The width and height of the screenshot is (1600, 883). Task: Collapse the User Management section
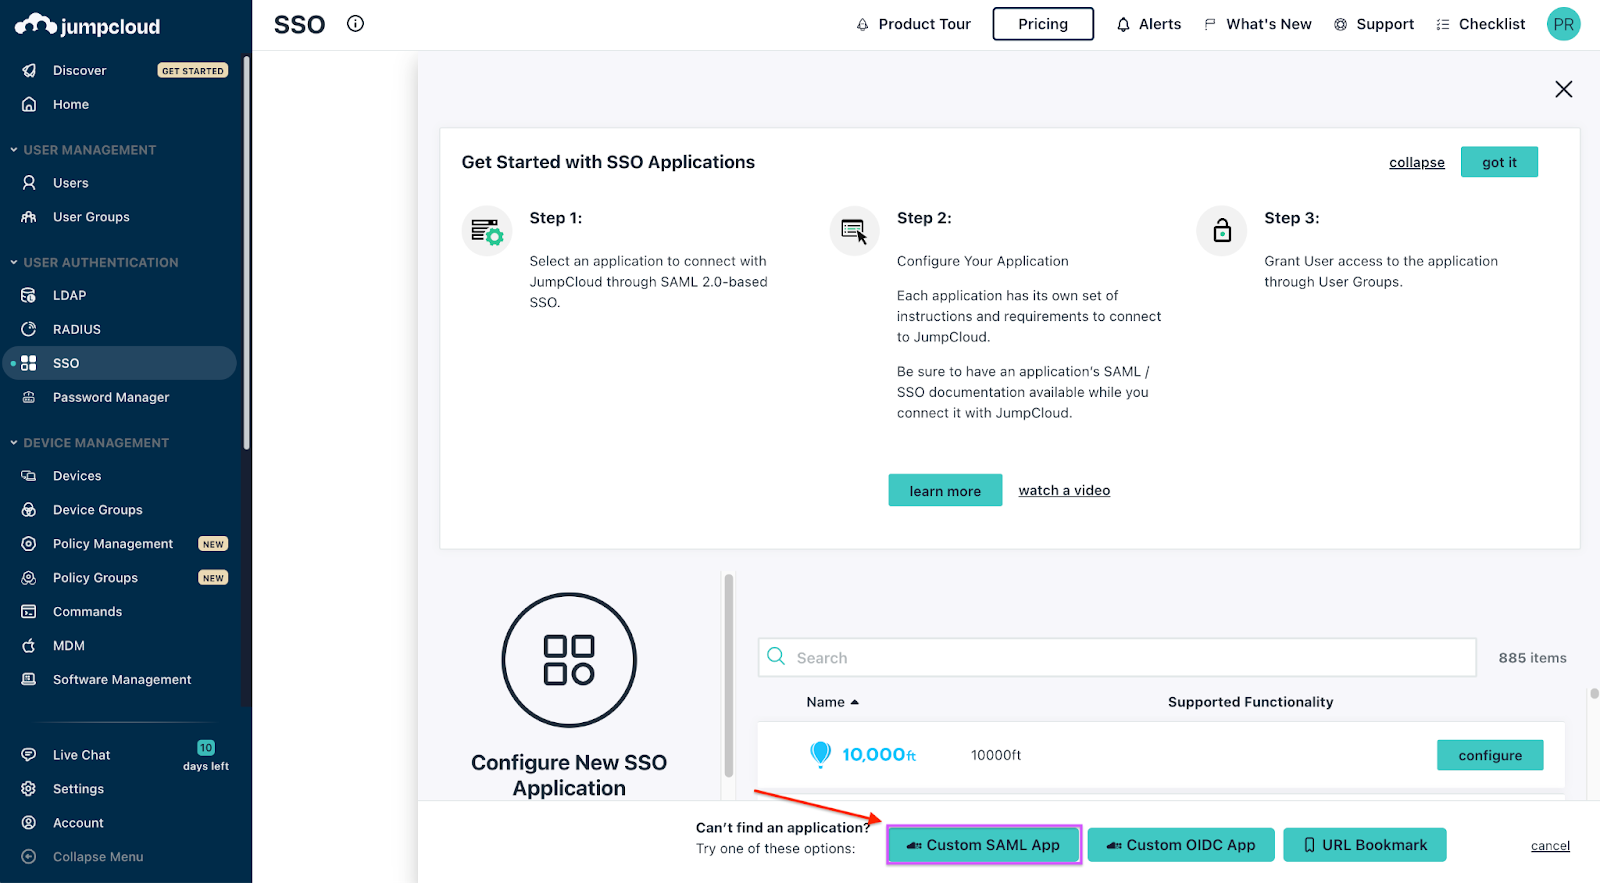point(14,150)
